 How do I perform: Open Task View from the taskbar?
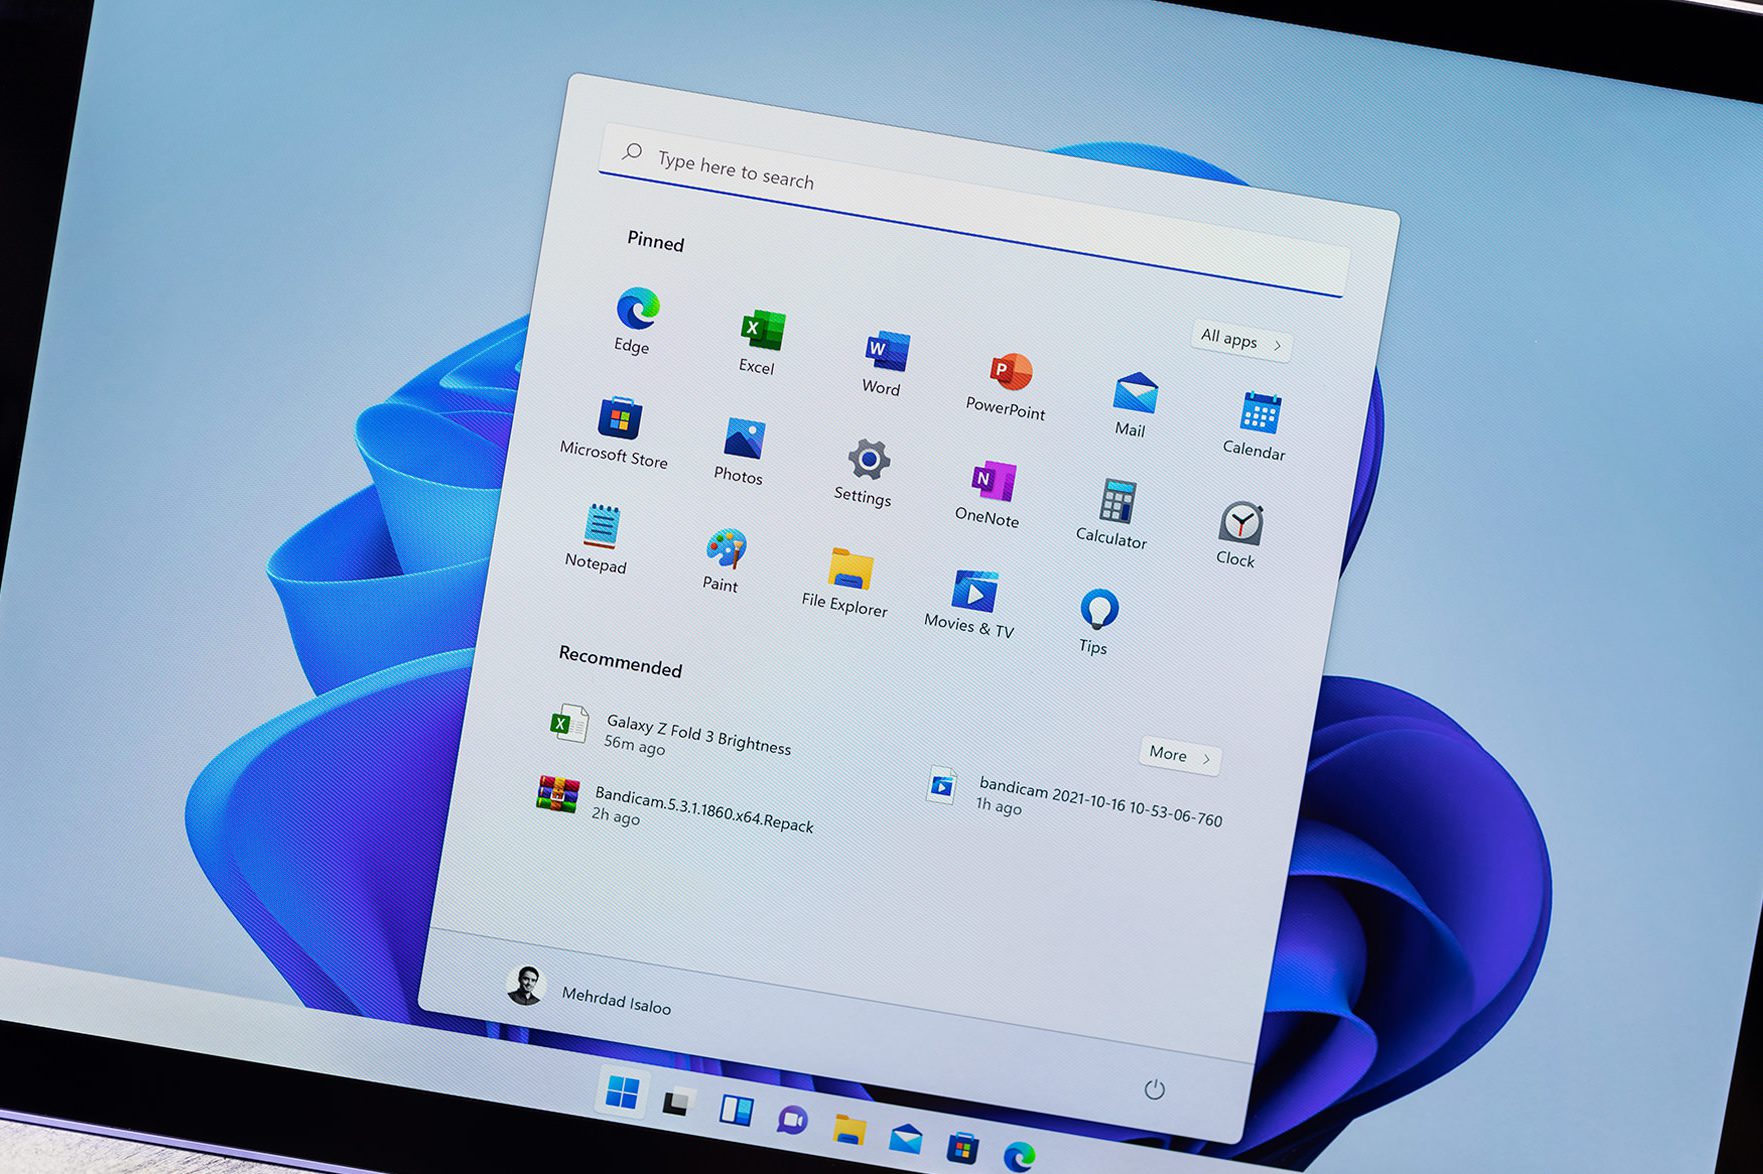point(678,1102)
